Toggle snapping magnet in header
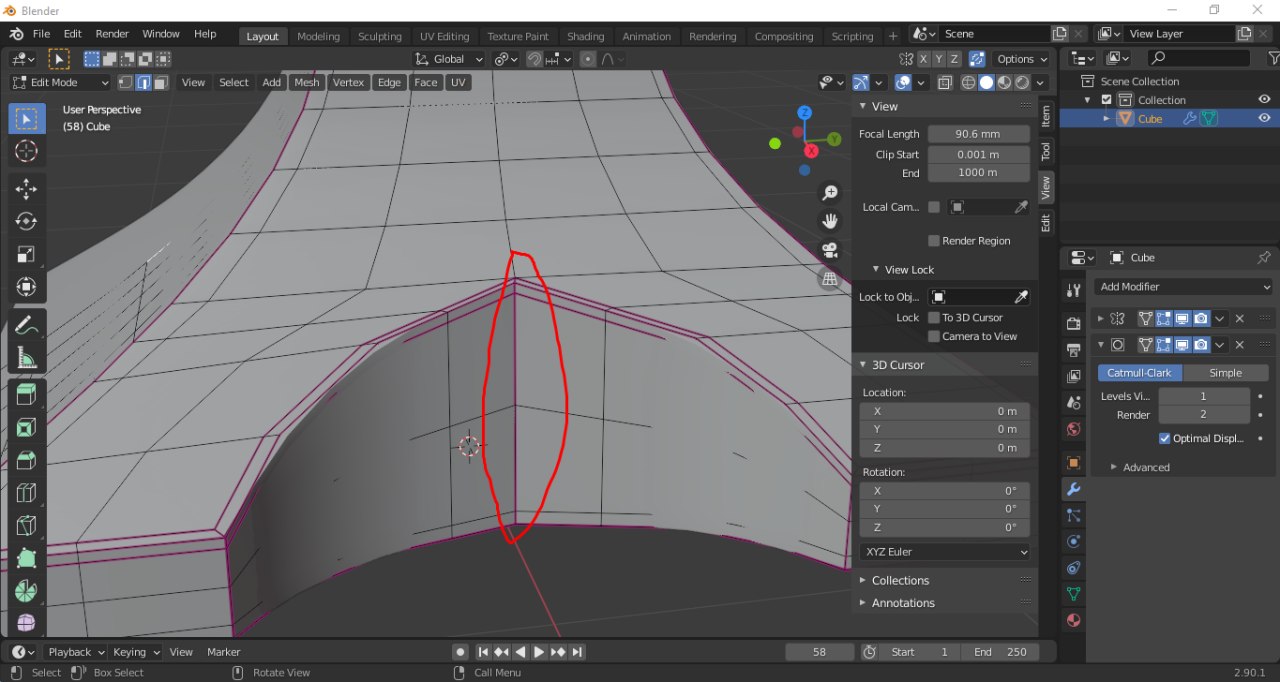 point(534,59)
